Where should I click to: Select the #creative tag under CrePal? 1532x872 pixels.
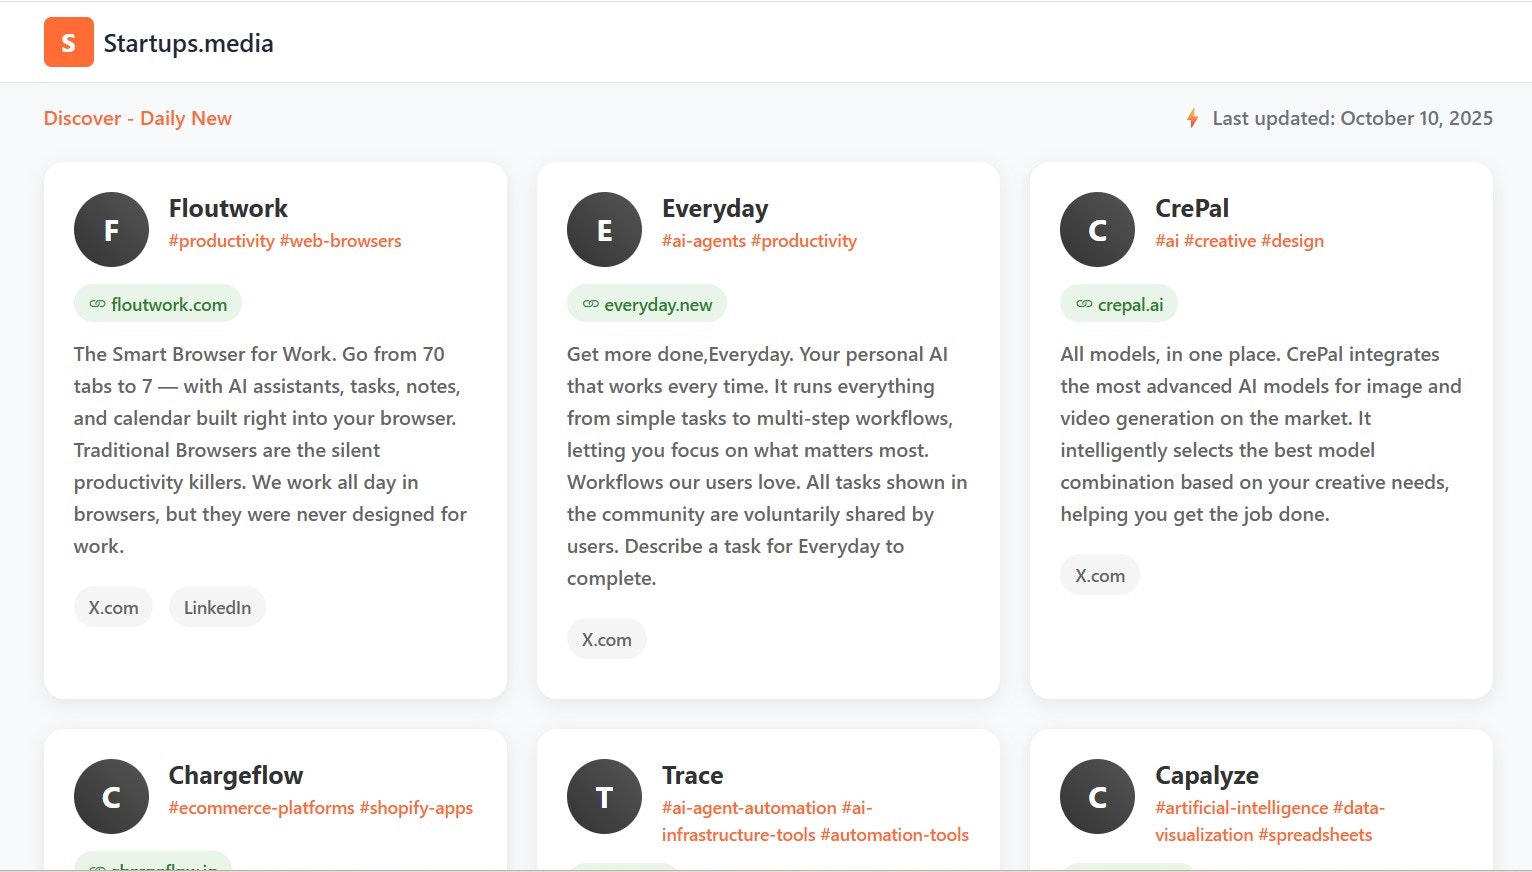1220,241
